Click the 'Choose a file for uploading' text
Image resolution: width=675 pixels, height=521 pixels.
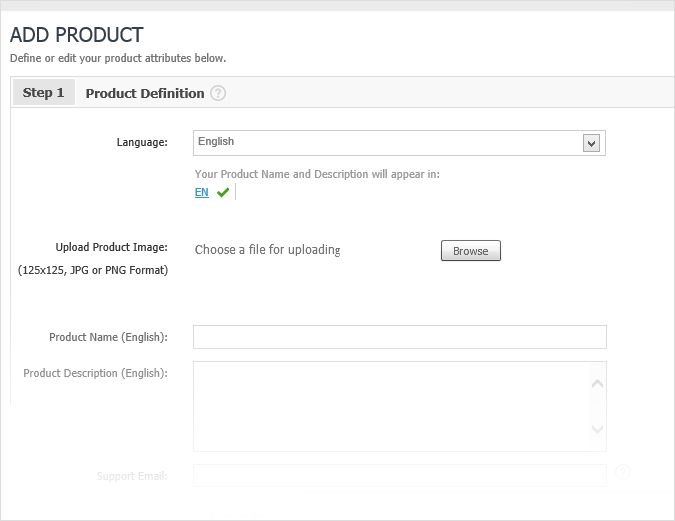tap(267, 250)
